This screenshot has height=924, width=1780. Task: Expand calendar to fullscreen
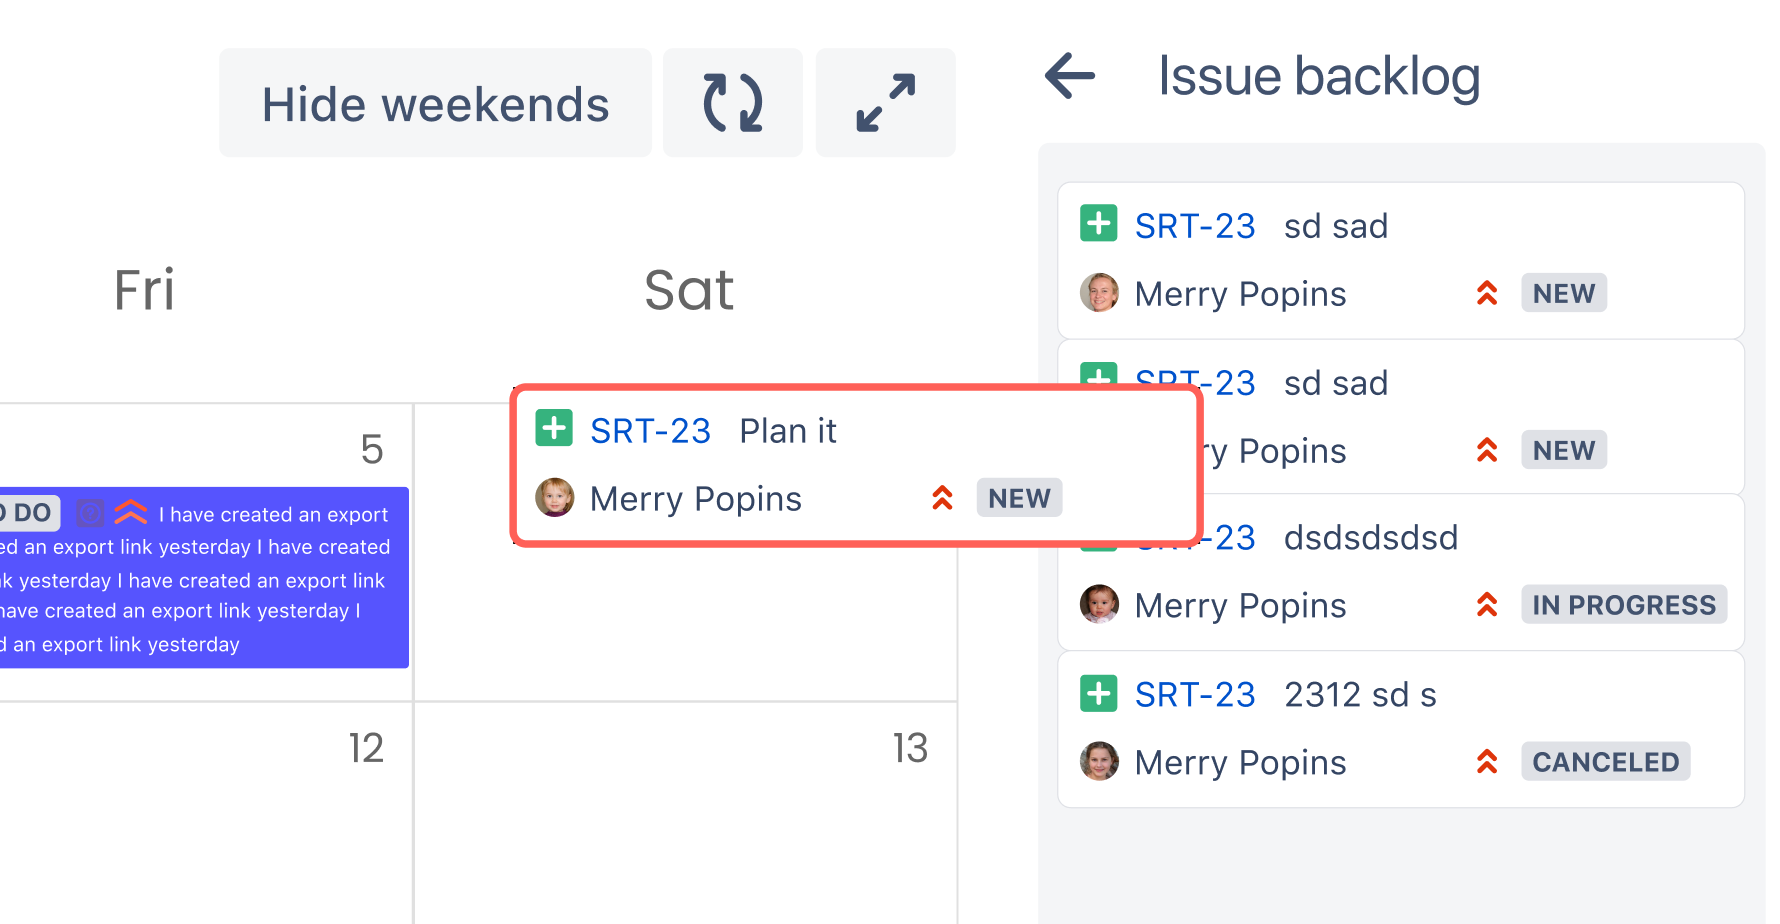click(885, 103)
